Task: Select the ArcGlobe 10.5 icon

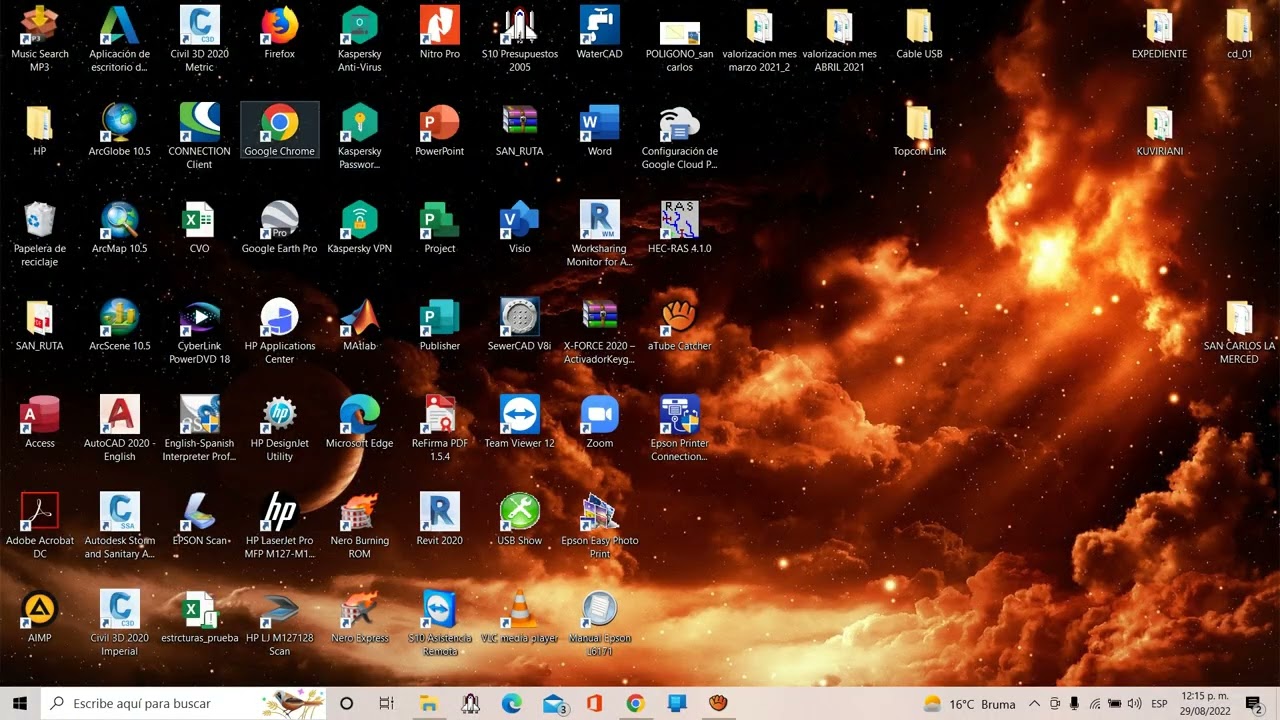Action: click(120, 130)
